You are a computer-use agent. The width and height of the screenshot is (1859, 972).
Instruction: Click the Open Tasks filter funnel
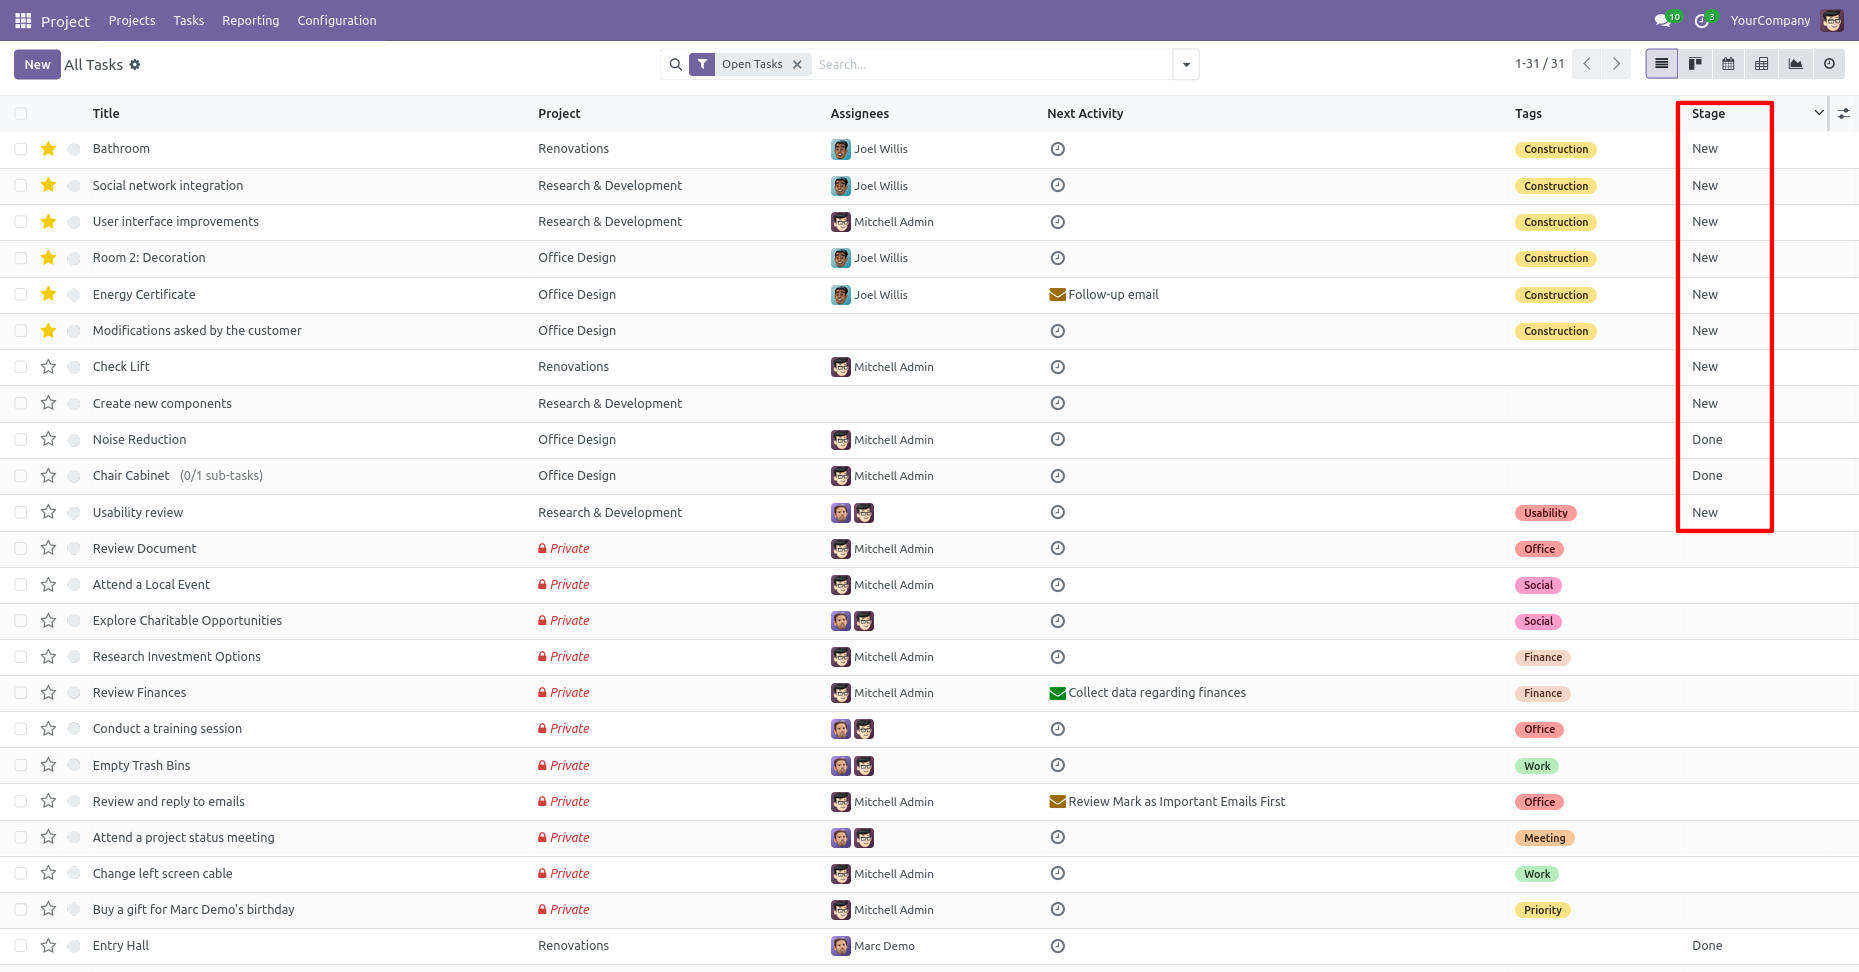tap(703, 64)
